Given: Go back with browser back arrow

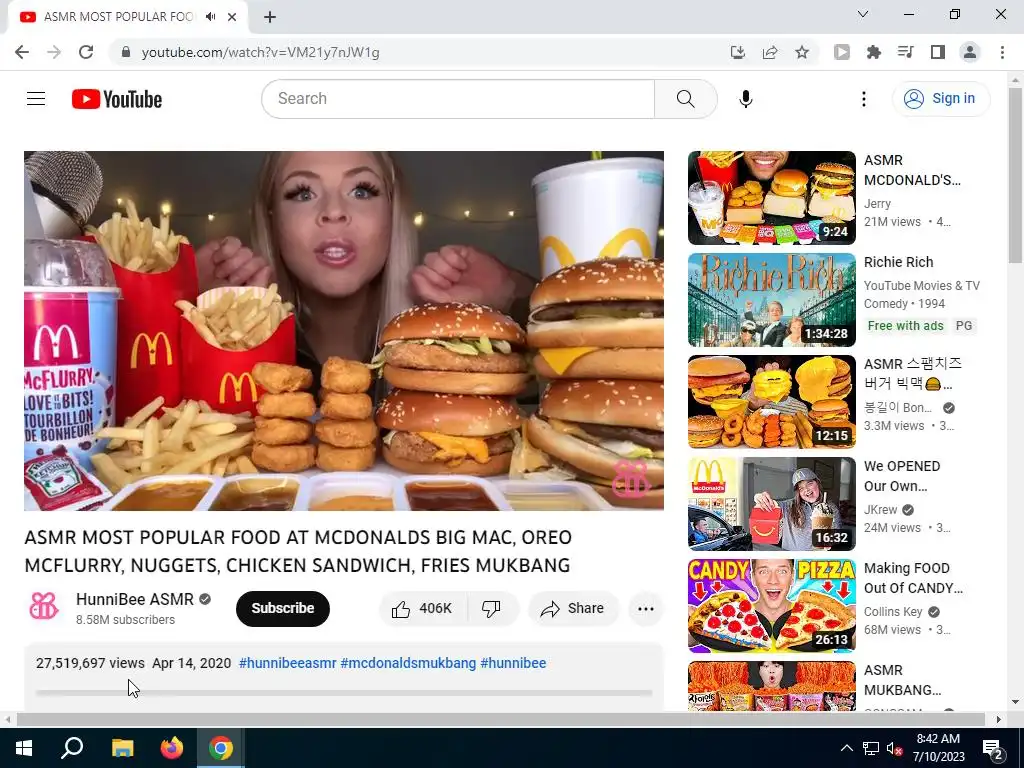Looking at the screenshot, I should pyautogui.click(x=22, y=52).
